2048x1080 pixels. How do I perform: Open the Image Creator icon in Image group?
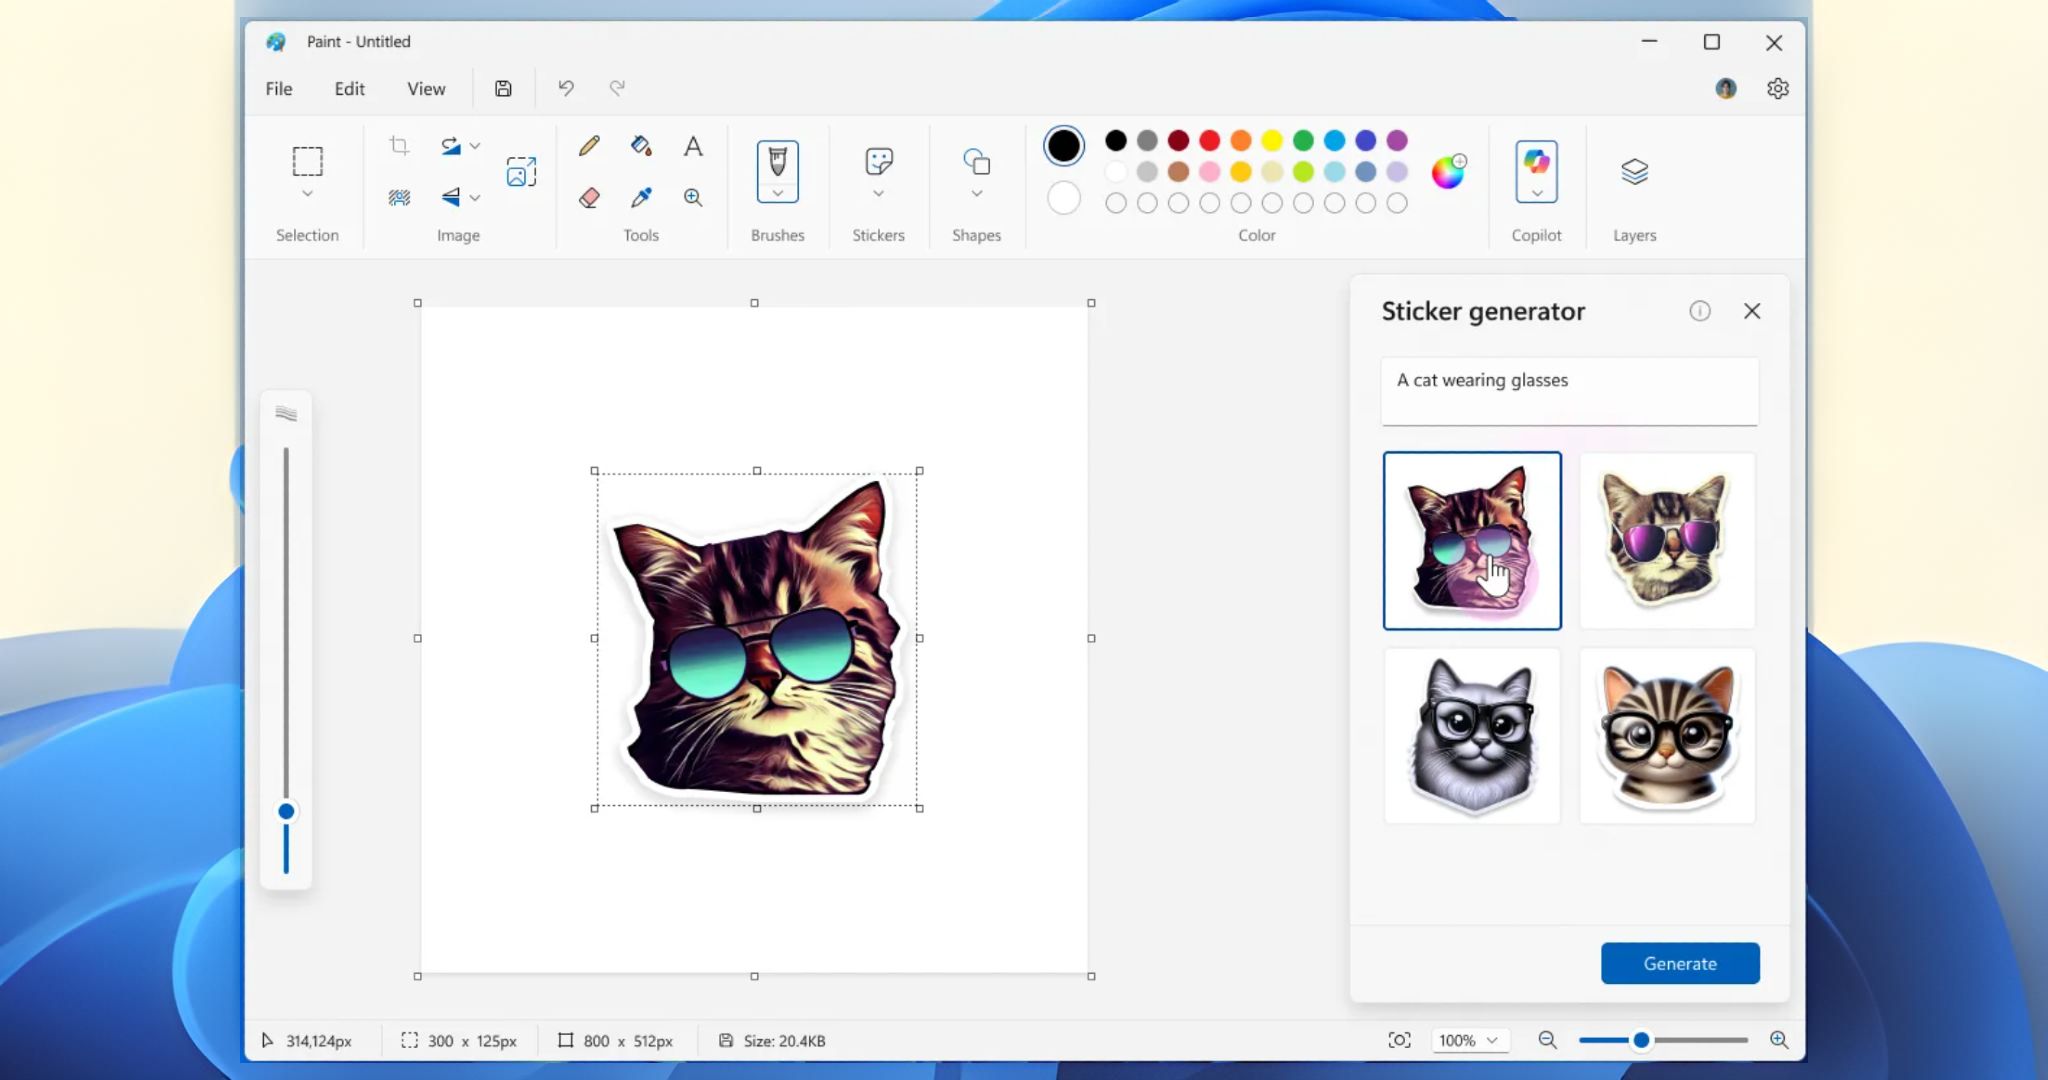521,171
